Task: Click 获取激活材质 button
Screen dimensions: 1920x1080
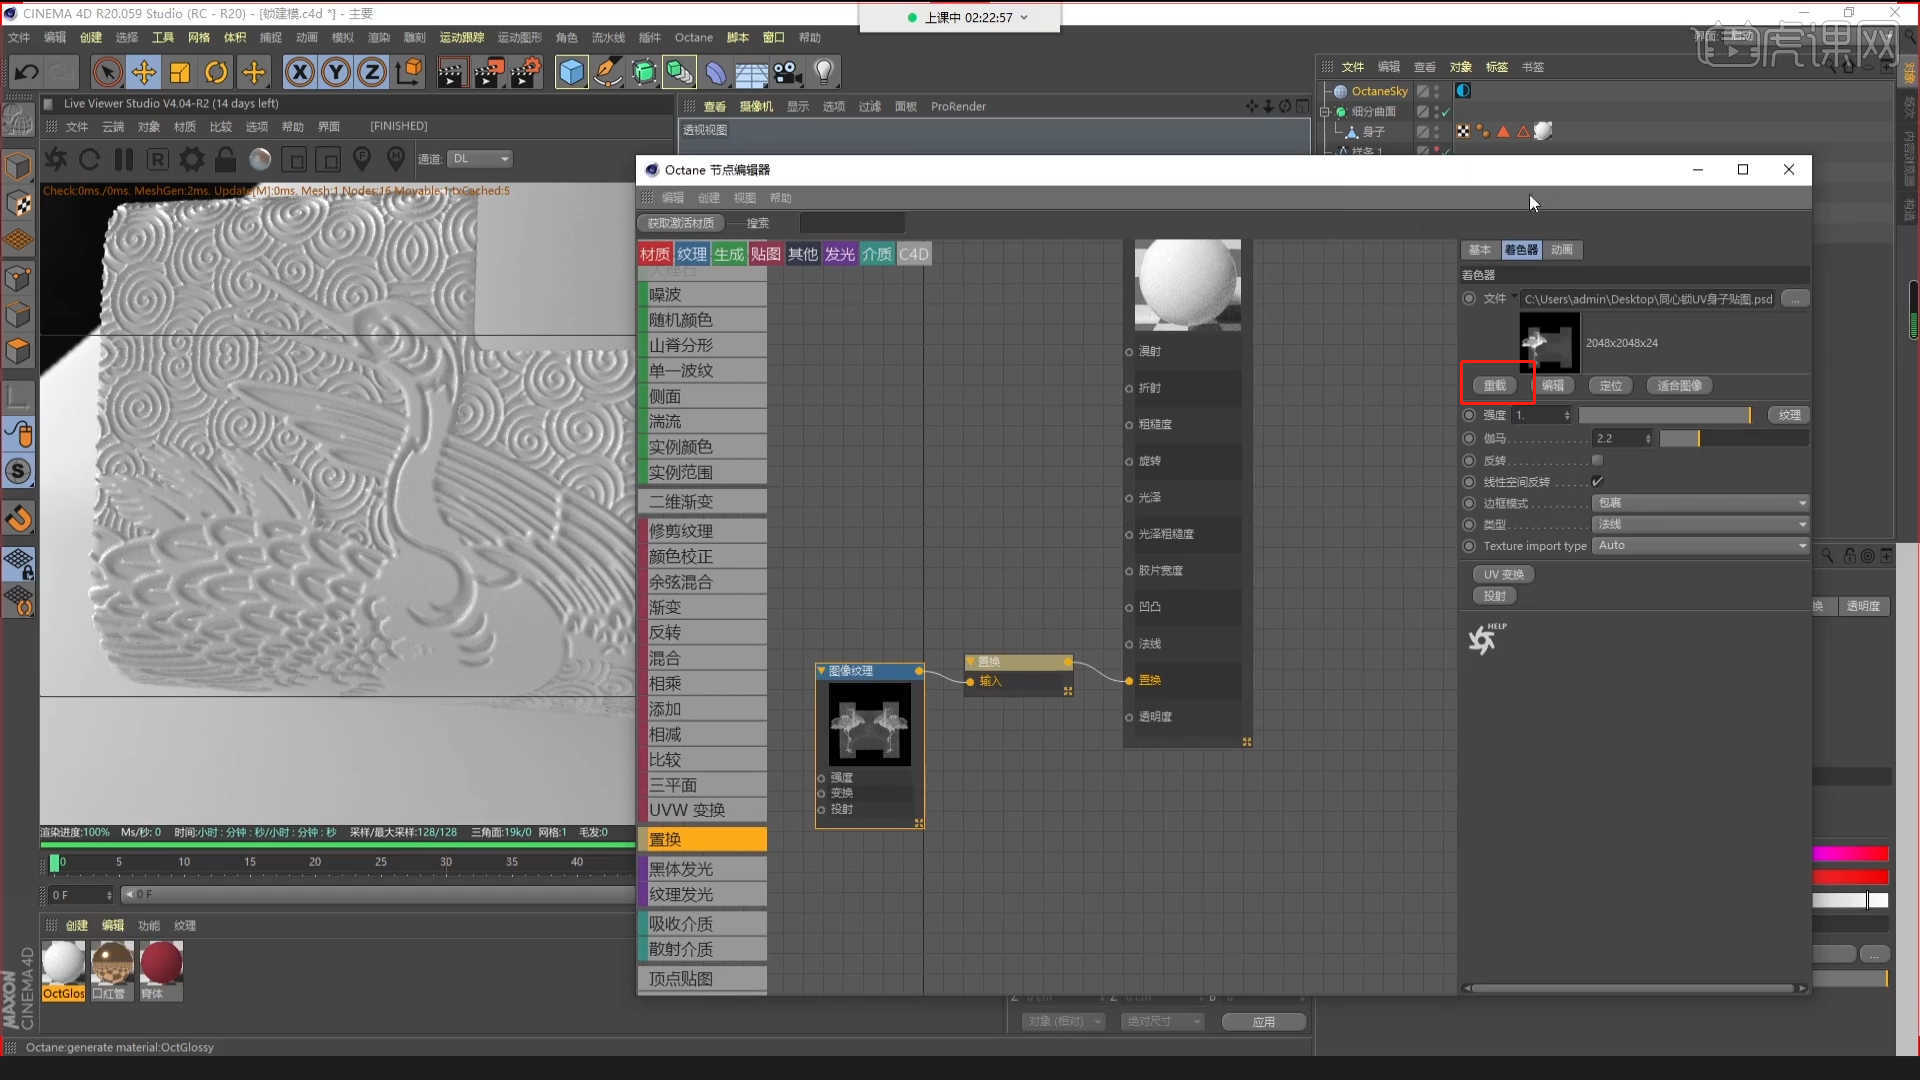Action: (680, 223)
